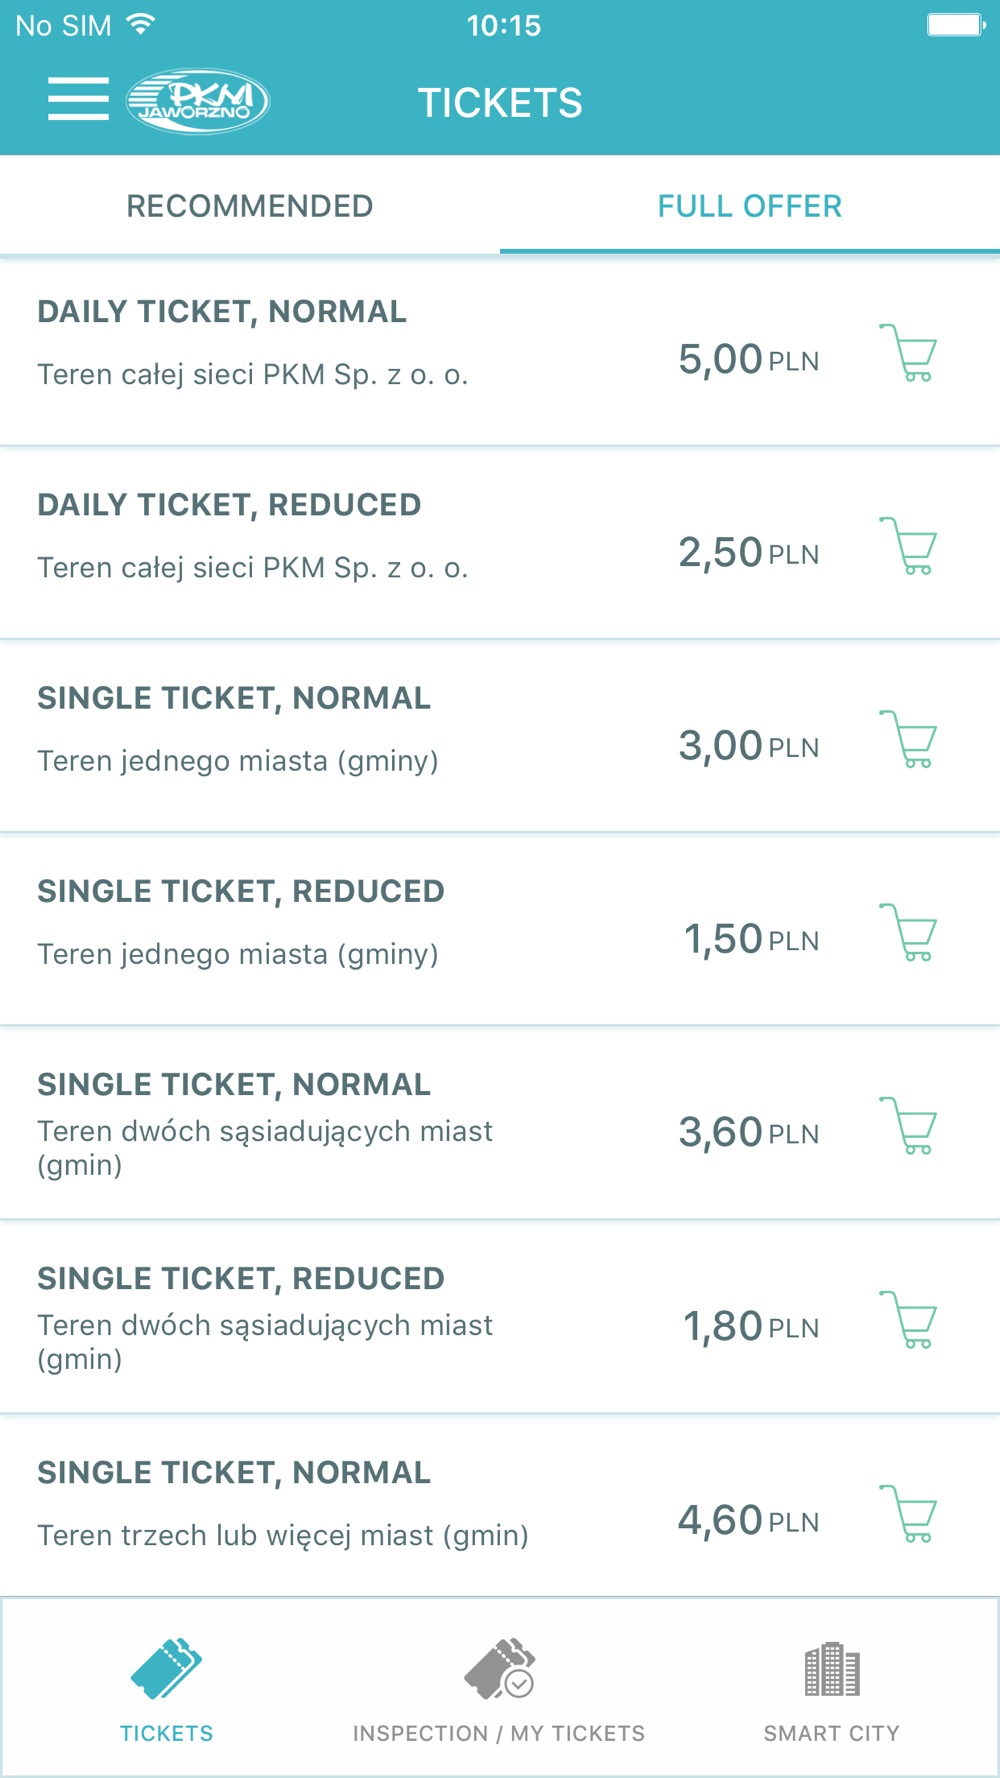Select the Daily Ticket, Normal row title
Viewport: 1000px width, 1778px height.
222,312
